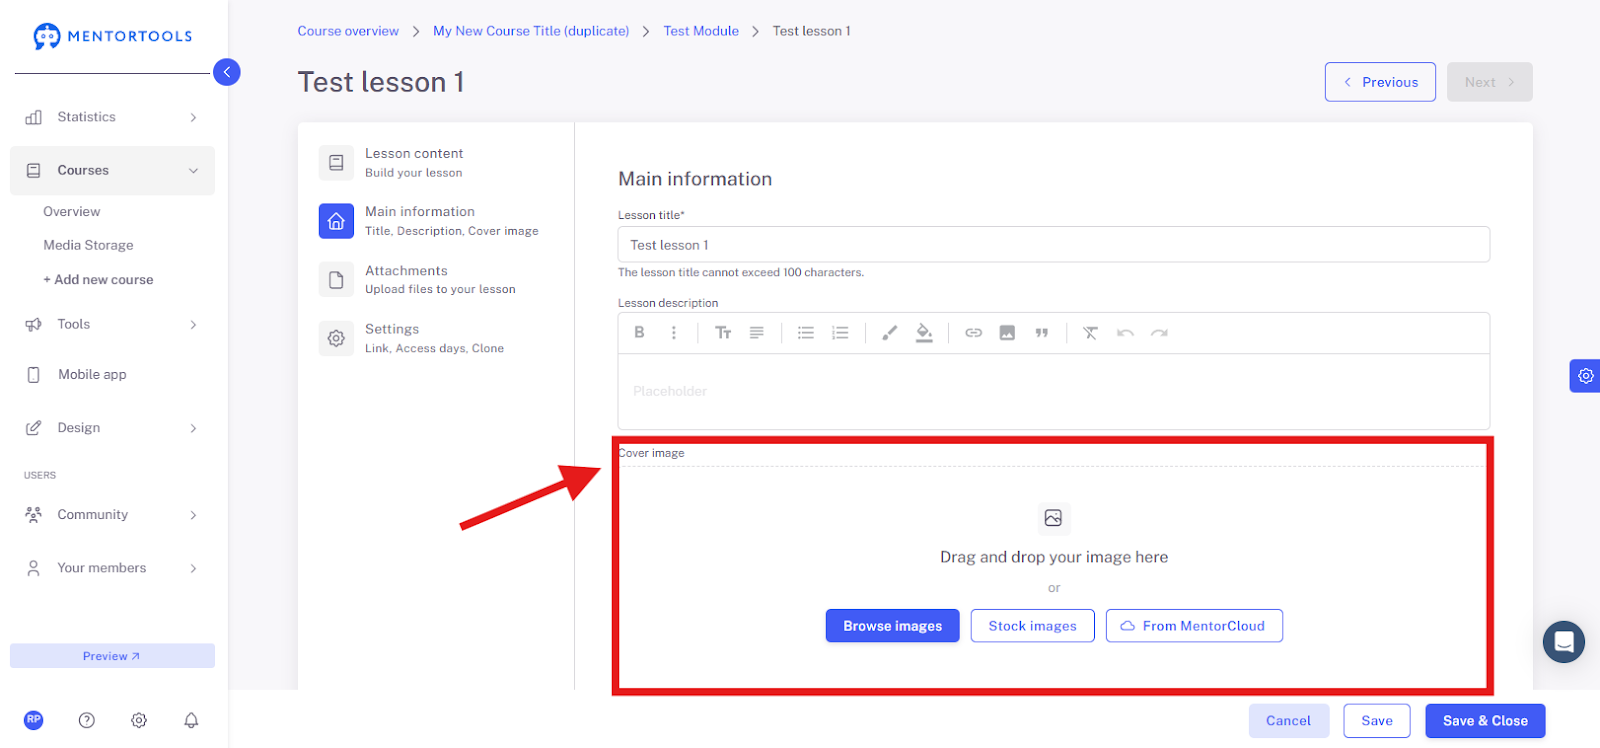Expand the Tools menu chevron
Screen dimensions: 1600x748
pyautogui.click(x=193, y=325)
